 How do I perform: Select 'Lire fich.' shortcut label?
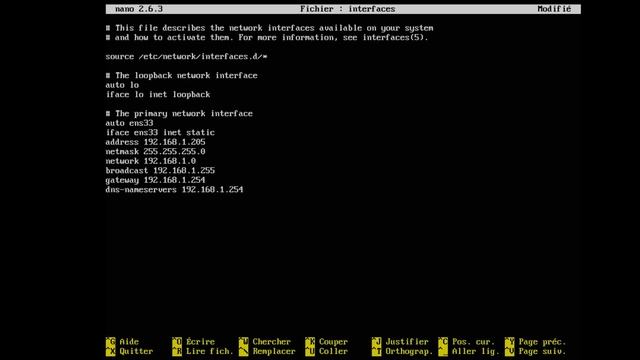(209, 351)
